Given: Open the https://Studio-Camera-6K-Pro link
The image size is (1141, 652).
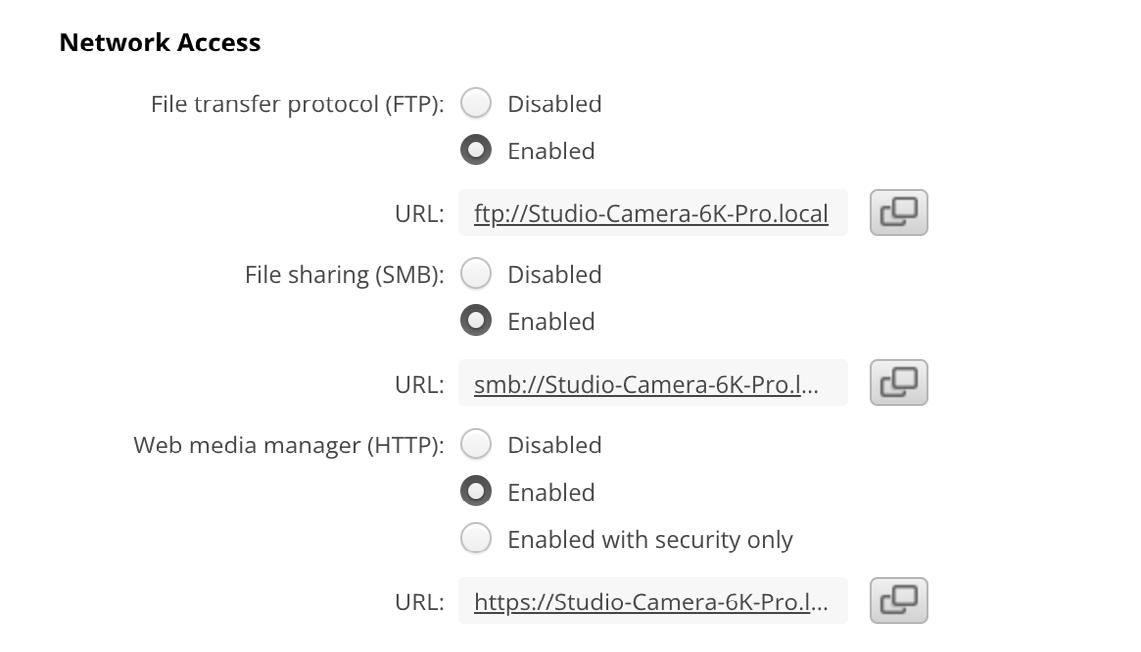Looking at the screenshot, I should click(x=650, y=602).
